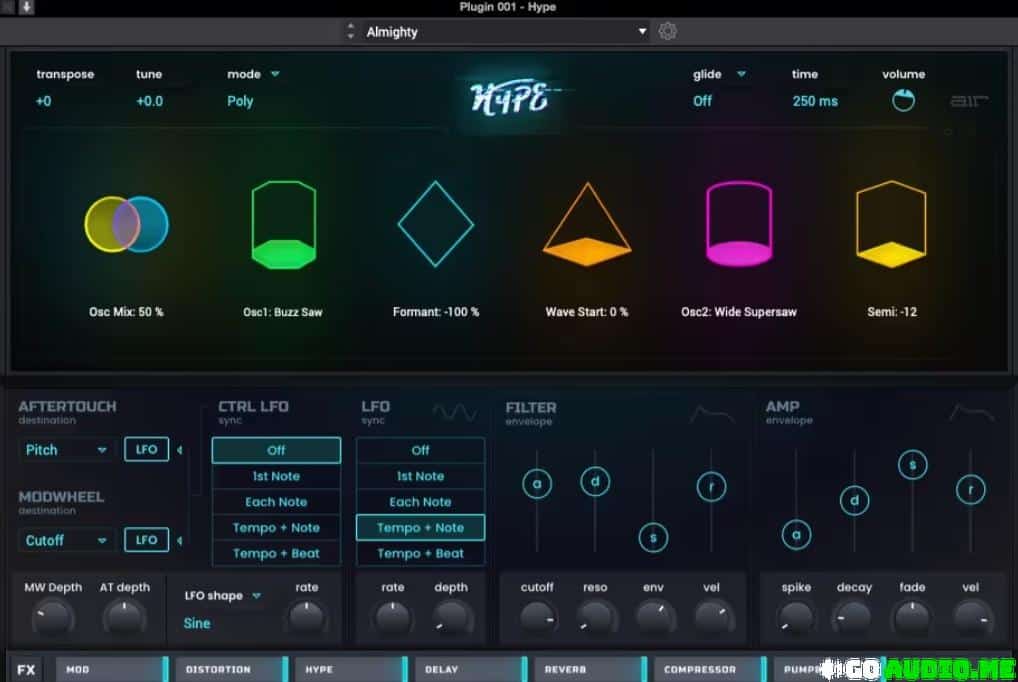
Task: Open the DELAY effect tab
Action: coord(471,669)
